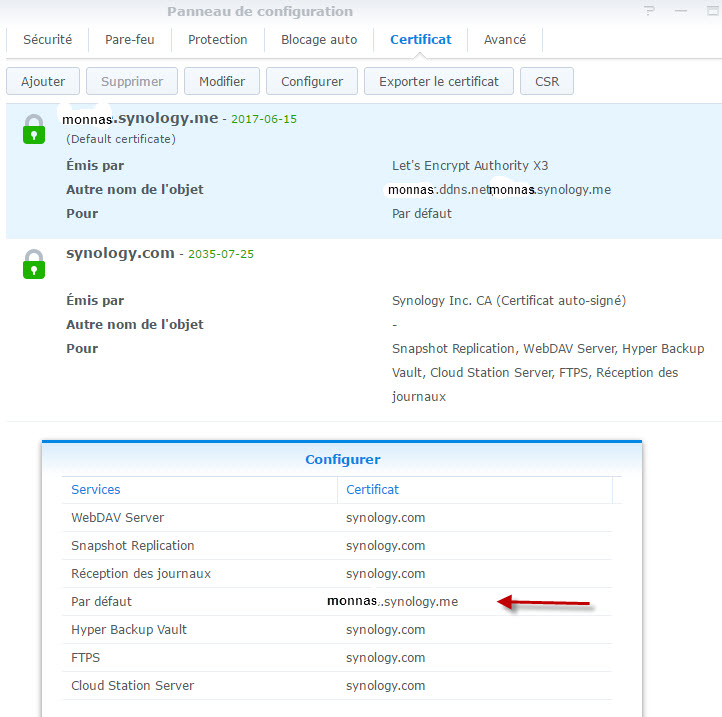Select the synology.com certificate title
The image size is (722, 717).
coord(120,253)
